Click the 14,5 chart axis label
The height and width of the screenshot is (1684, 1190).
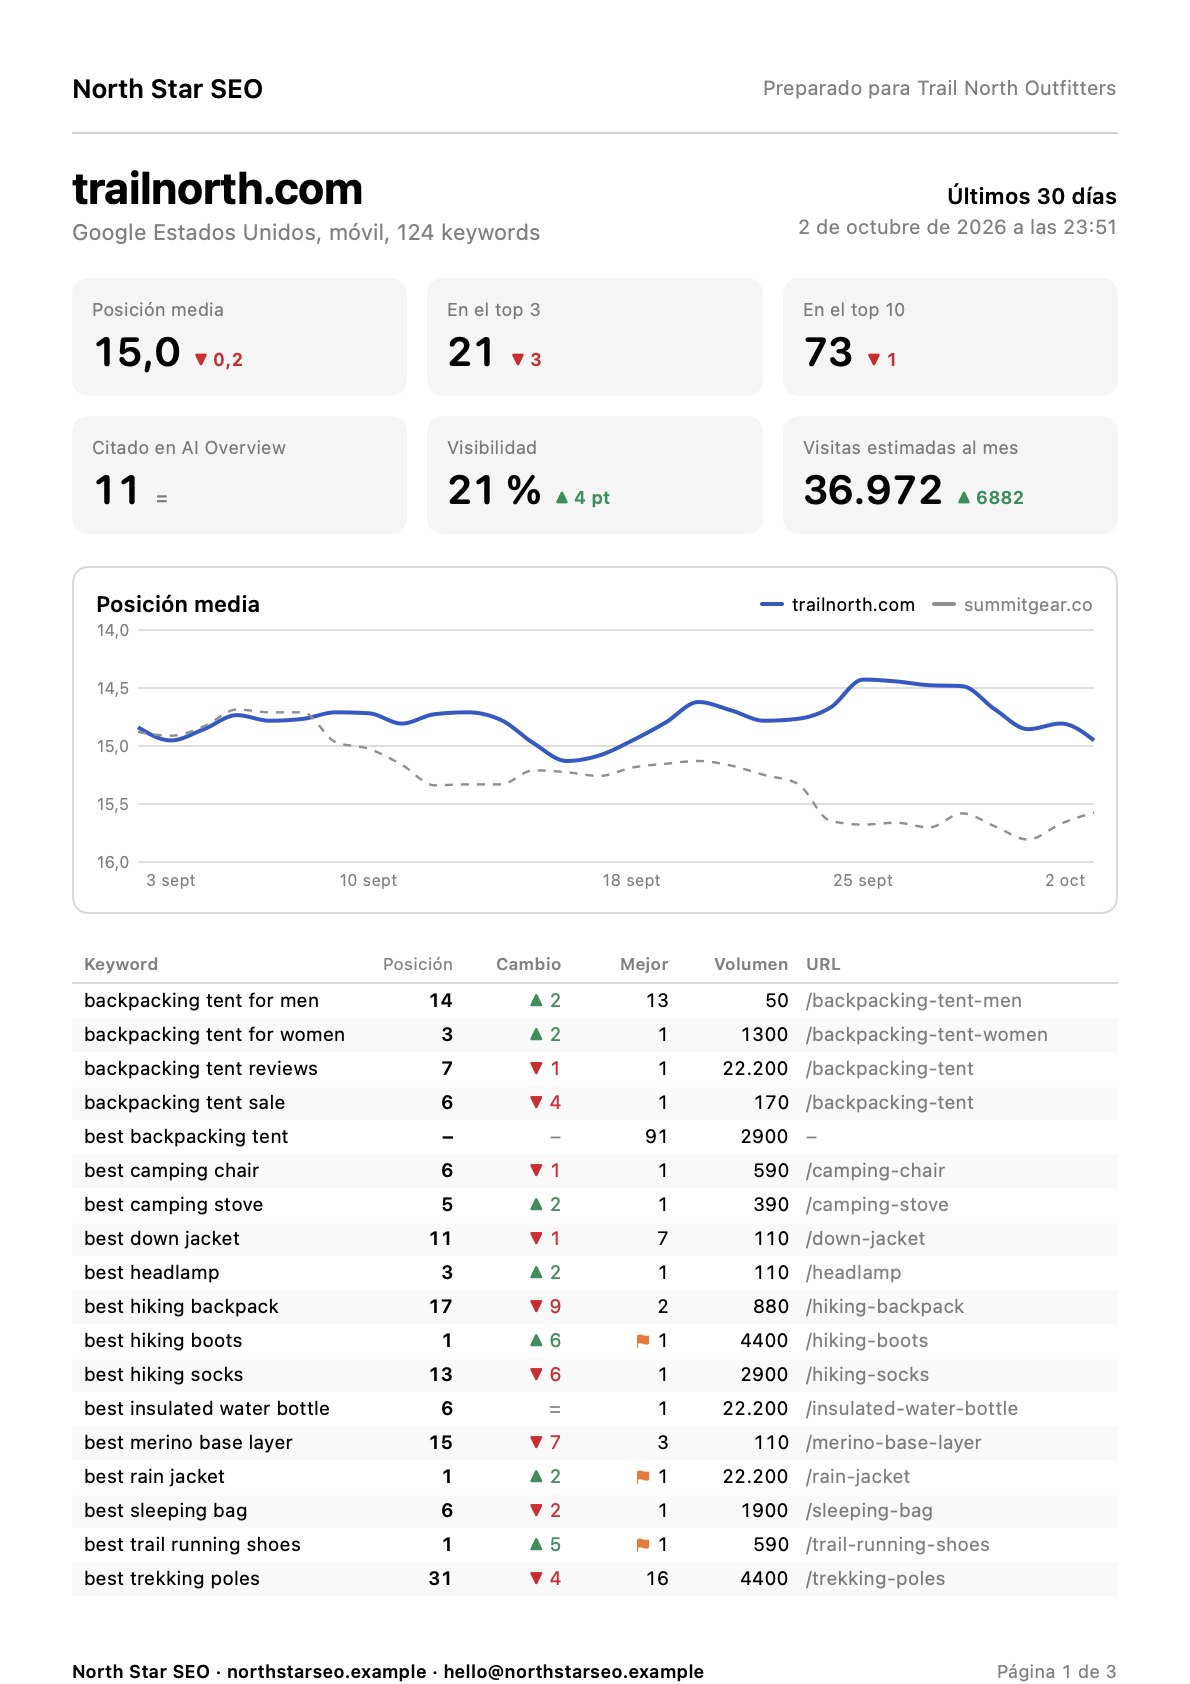tap(113, 688)
